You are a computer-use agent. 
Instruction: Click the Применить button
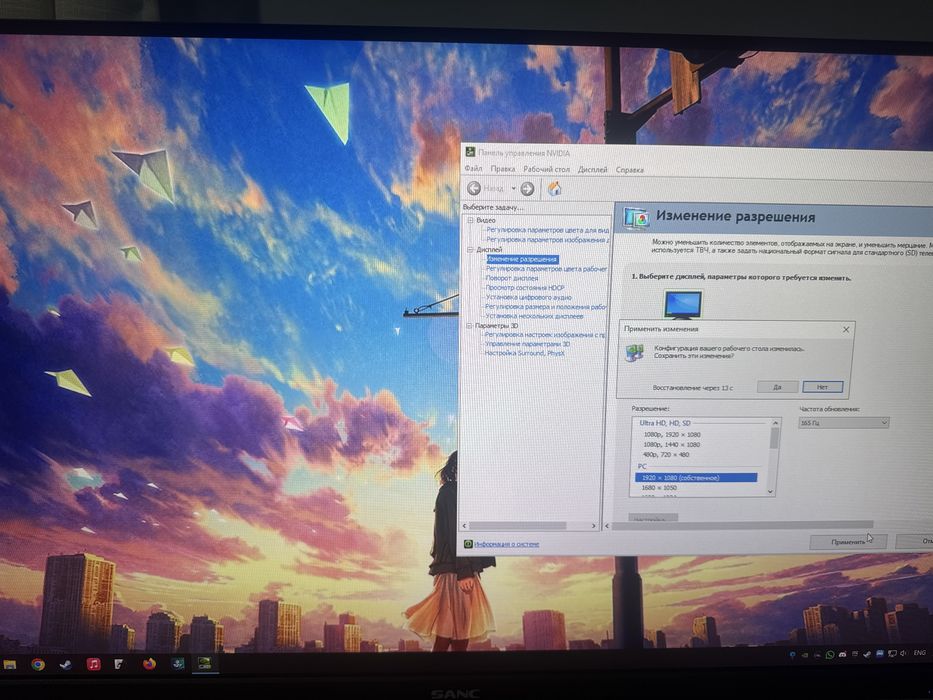point(848,542)
